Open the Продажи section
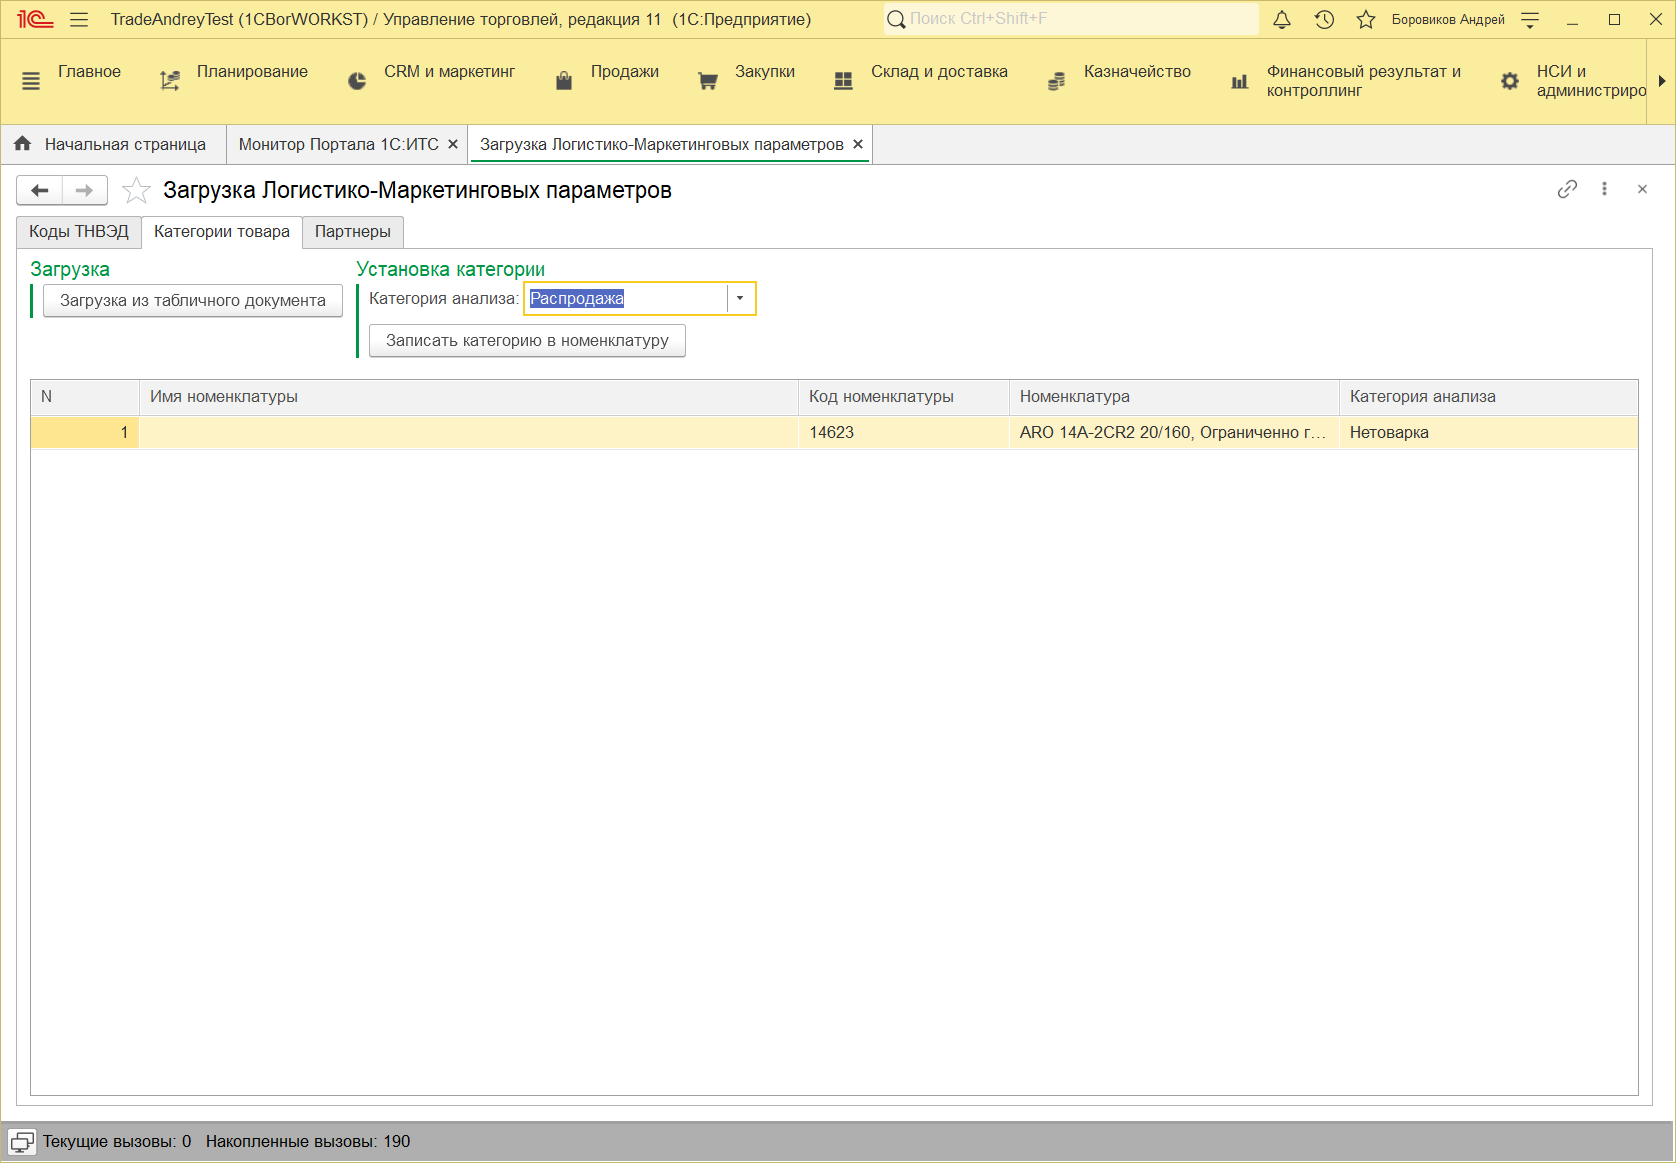 click(x=624, y=72)
